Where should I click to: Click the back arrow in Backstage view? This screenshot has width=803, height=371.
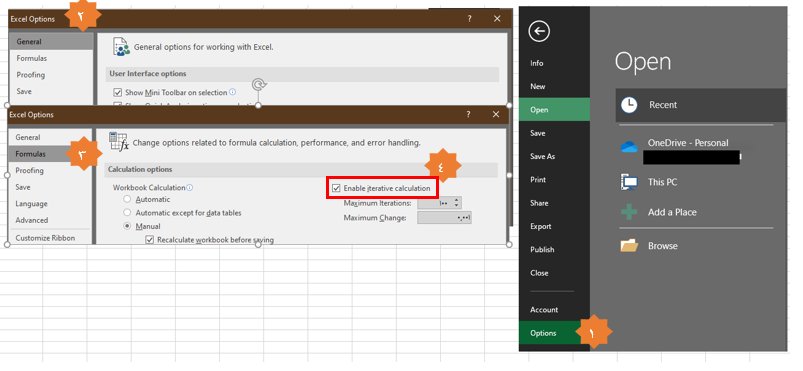(539, 31)
